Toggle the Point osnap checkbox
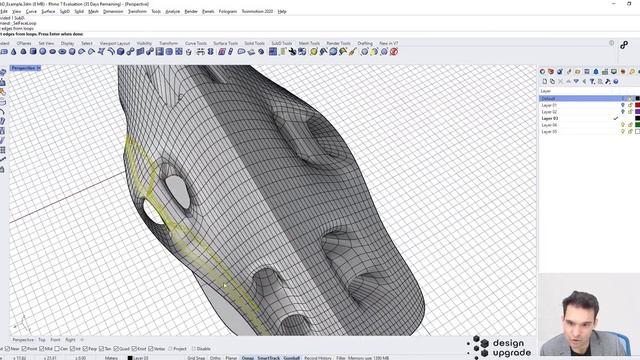 pyautogui.click(x=24, y=349)
